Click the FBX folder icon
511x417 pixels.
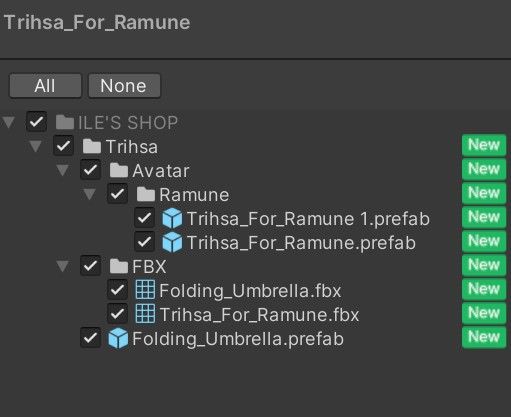pyautogui.click(x=119, y=266)
